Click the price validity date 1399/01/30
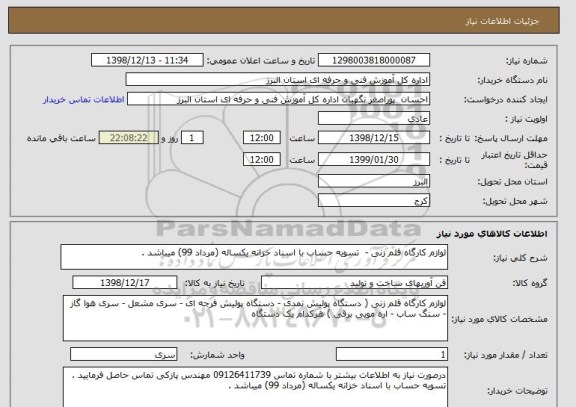Screen dimensions: 576x407 [x=374, y=159]
